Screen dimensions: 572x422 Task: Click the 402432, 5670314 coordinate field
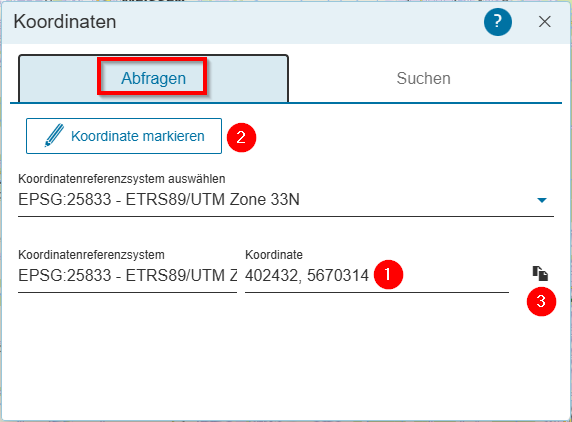coord(377,276)
